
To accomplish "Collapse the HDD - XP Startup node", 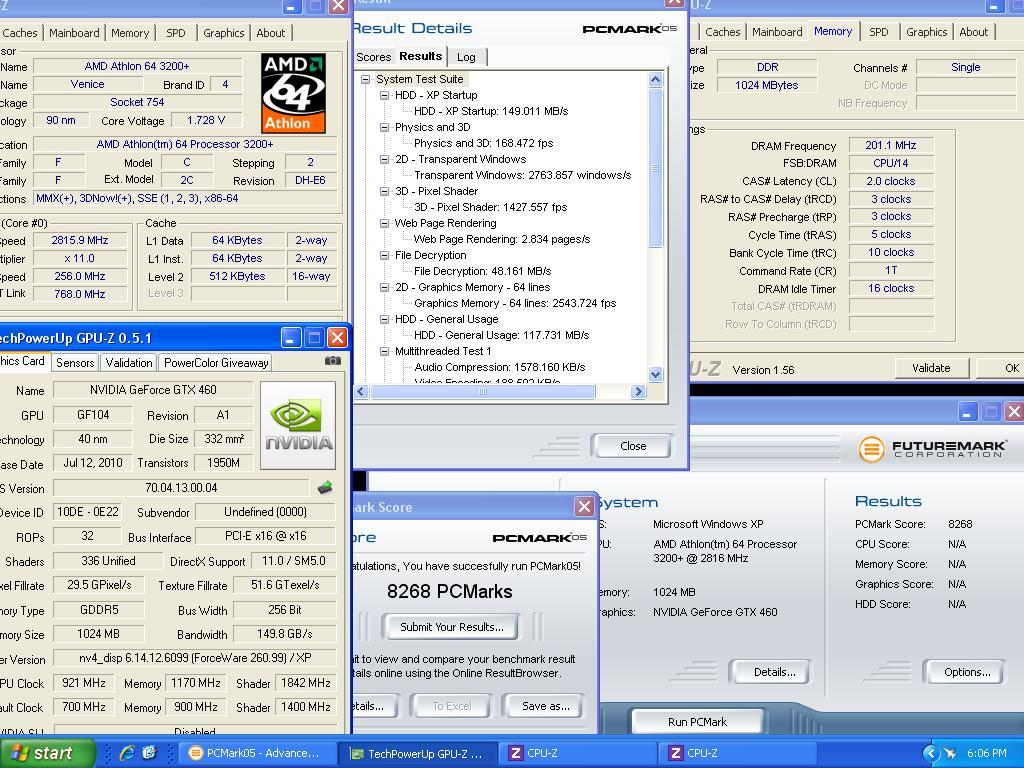I will click(385, 95).
